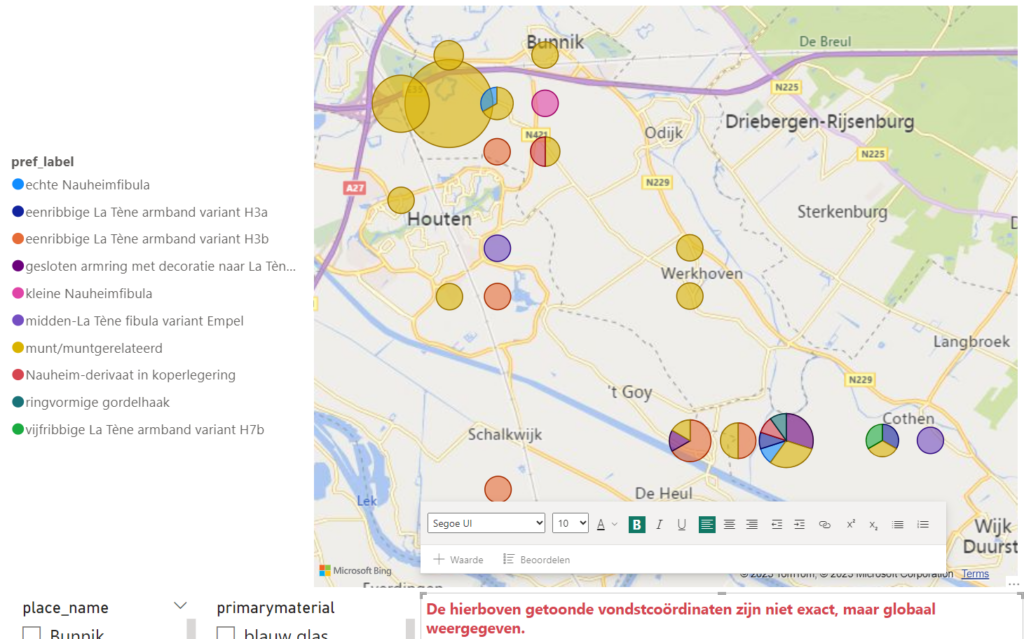The height and width of the screenshot is (639, 1024).
Task: Center-align the text box content
Action: [x=729, y=524]
